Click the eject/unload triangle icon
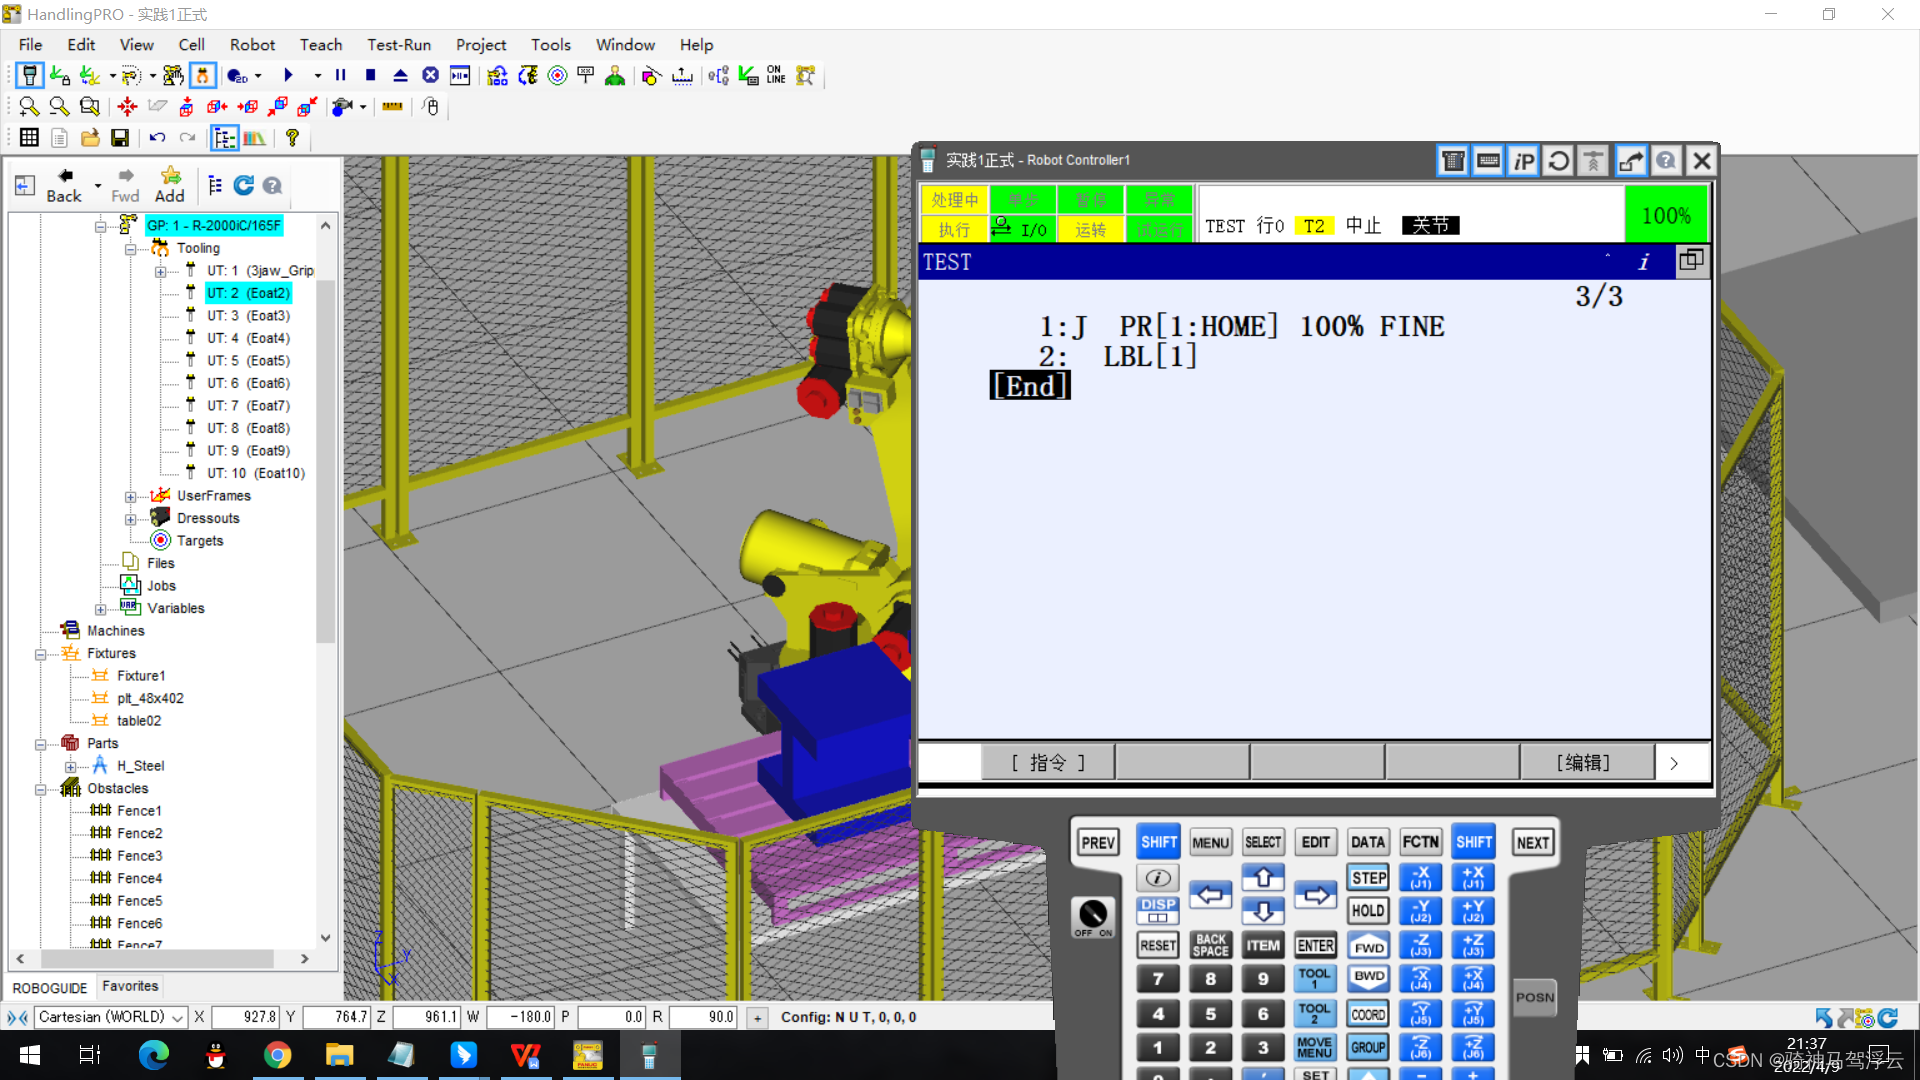This screenshot has height=1080, width=1920. [400, 76]
